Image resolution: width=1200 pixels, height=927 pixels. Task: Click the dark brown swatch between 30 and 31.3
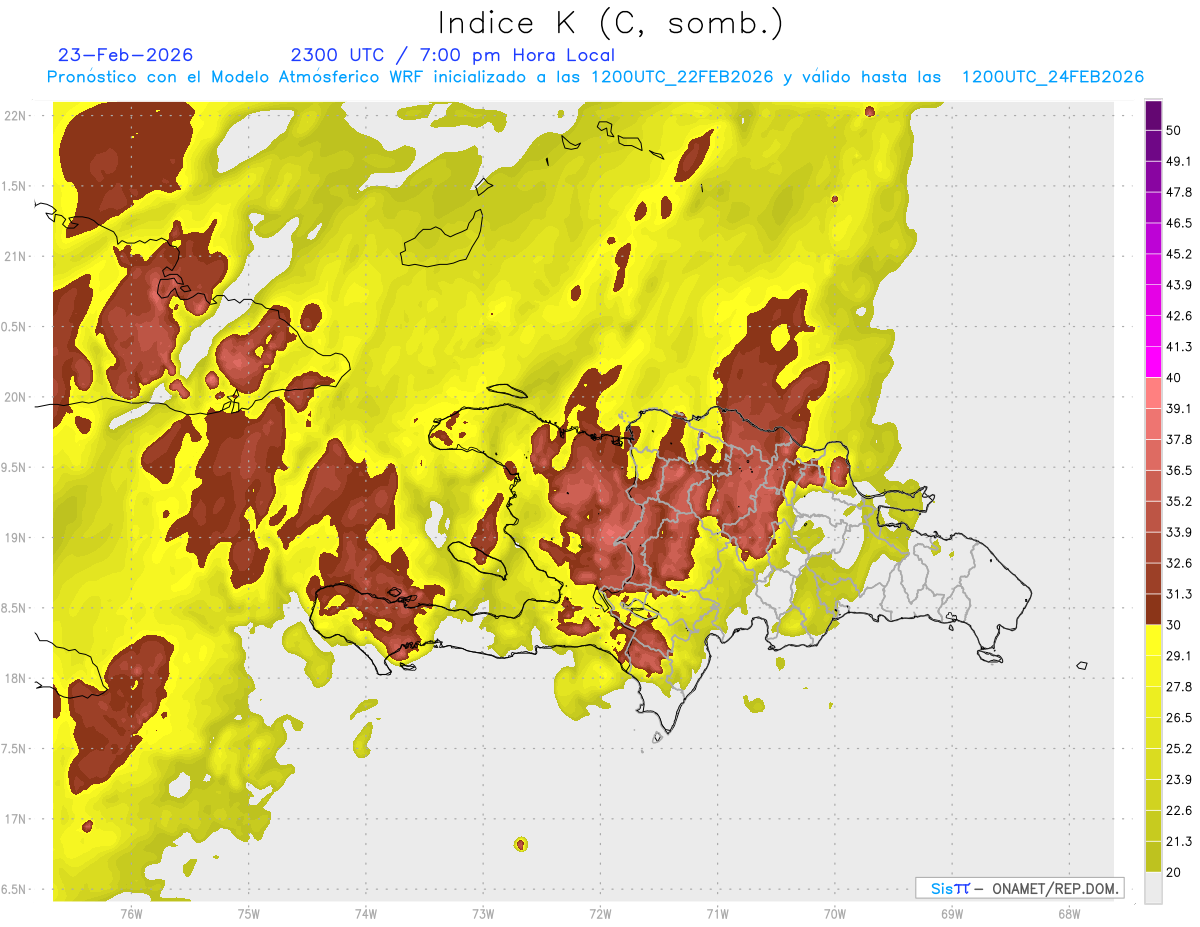[x=1154, y=609]
